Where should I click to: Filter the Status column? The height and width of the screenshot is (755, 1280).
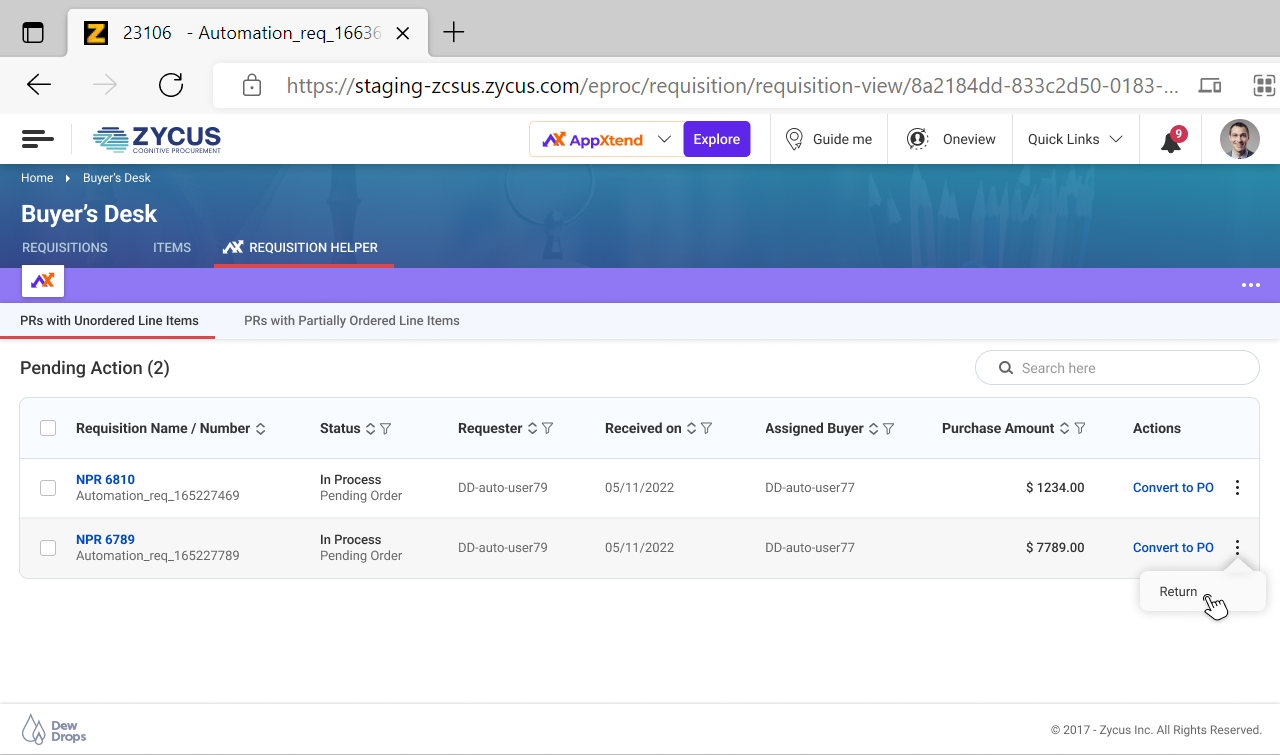coord(386,429)
